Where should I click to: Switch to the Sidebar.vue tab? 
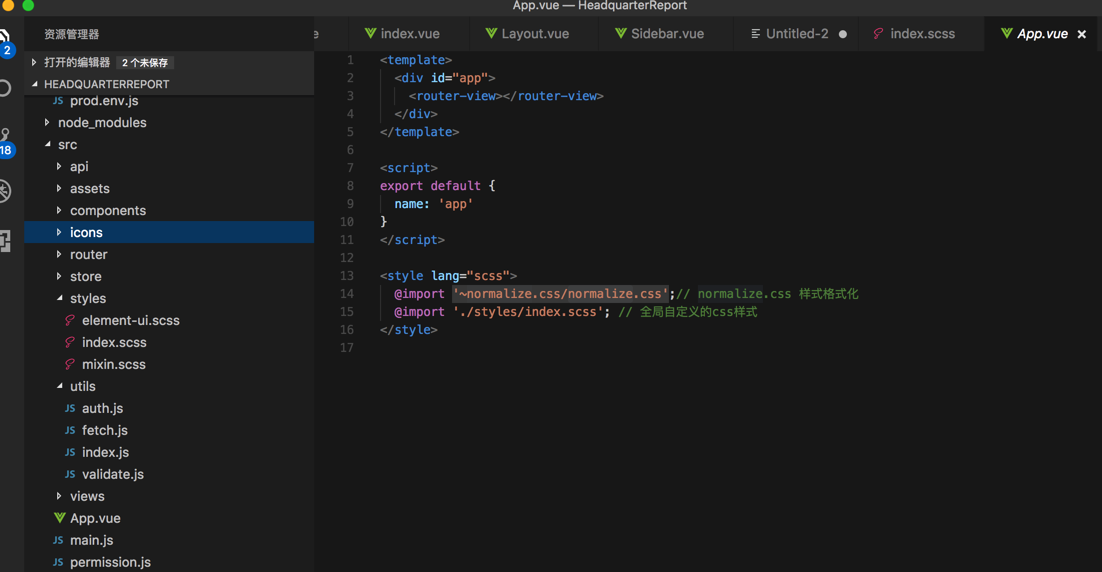click(667, 34)
